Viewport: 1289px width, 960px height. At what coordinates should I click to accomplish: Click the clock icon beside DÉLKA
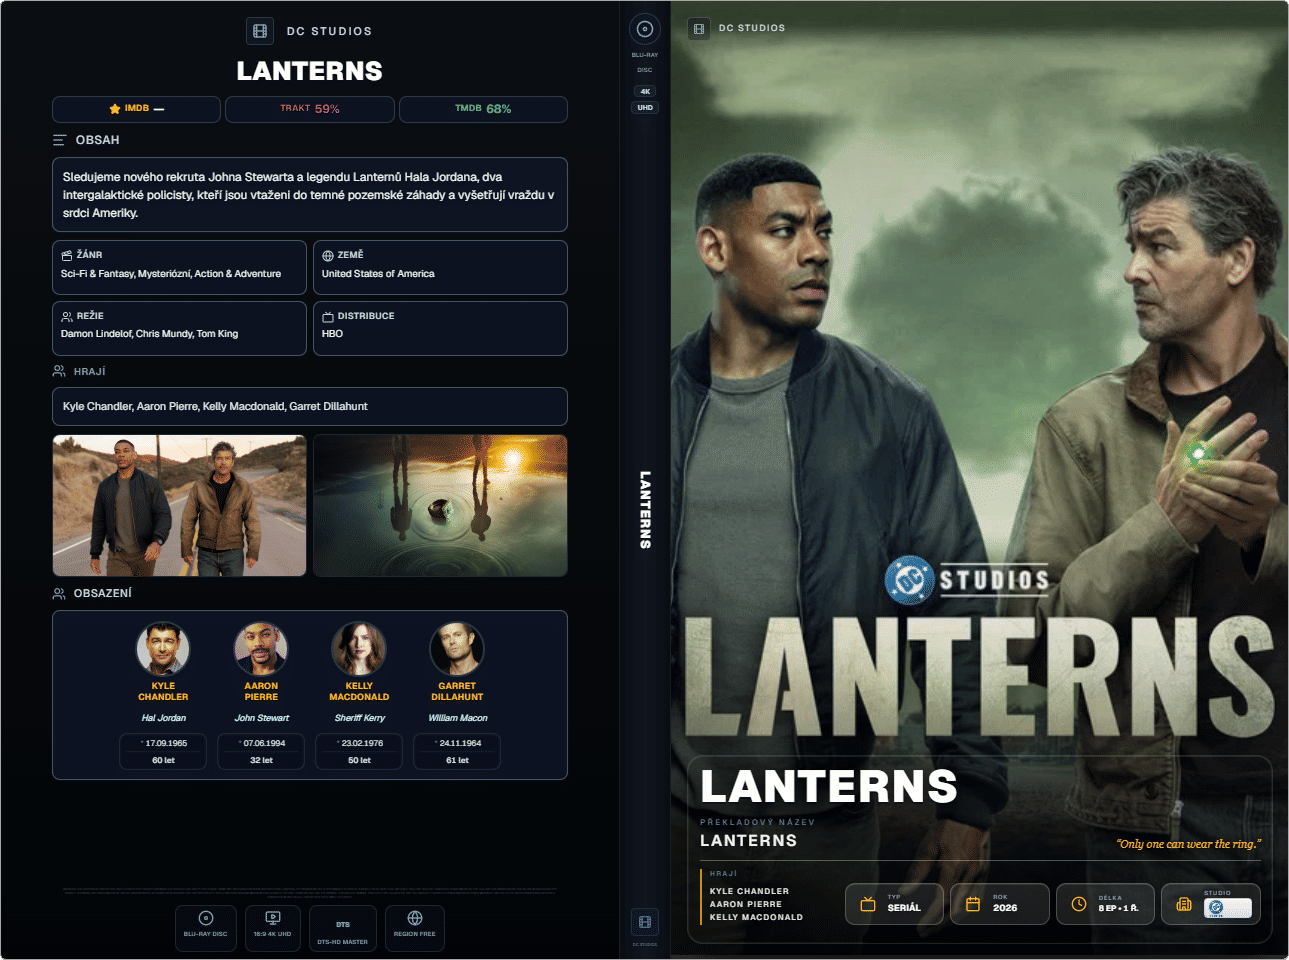(1079, 904)
